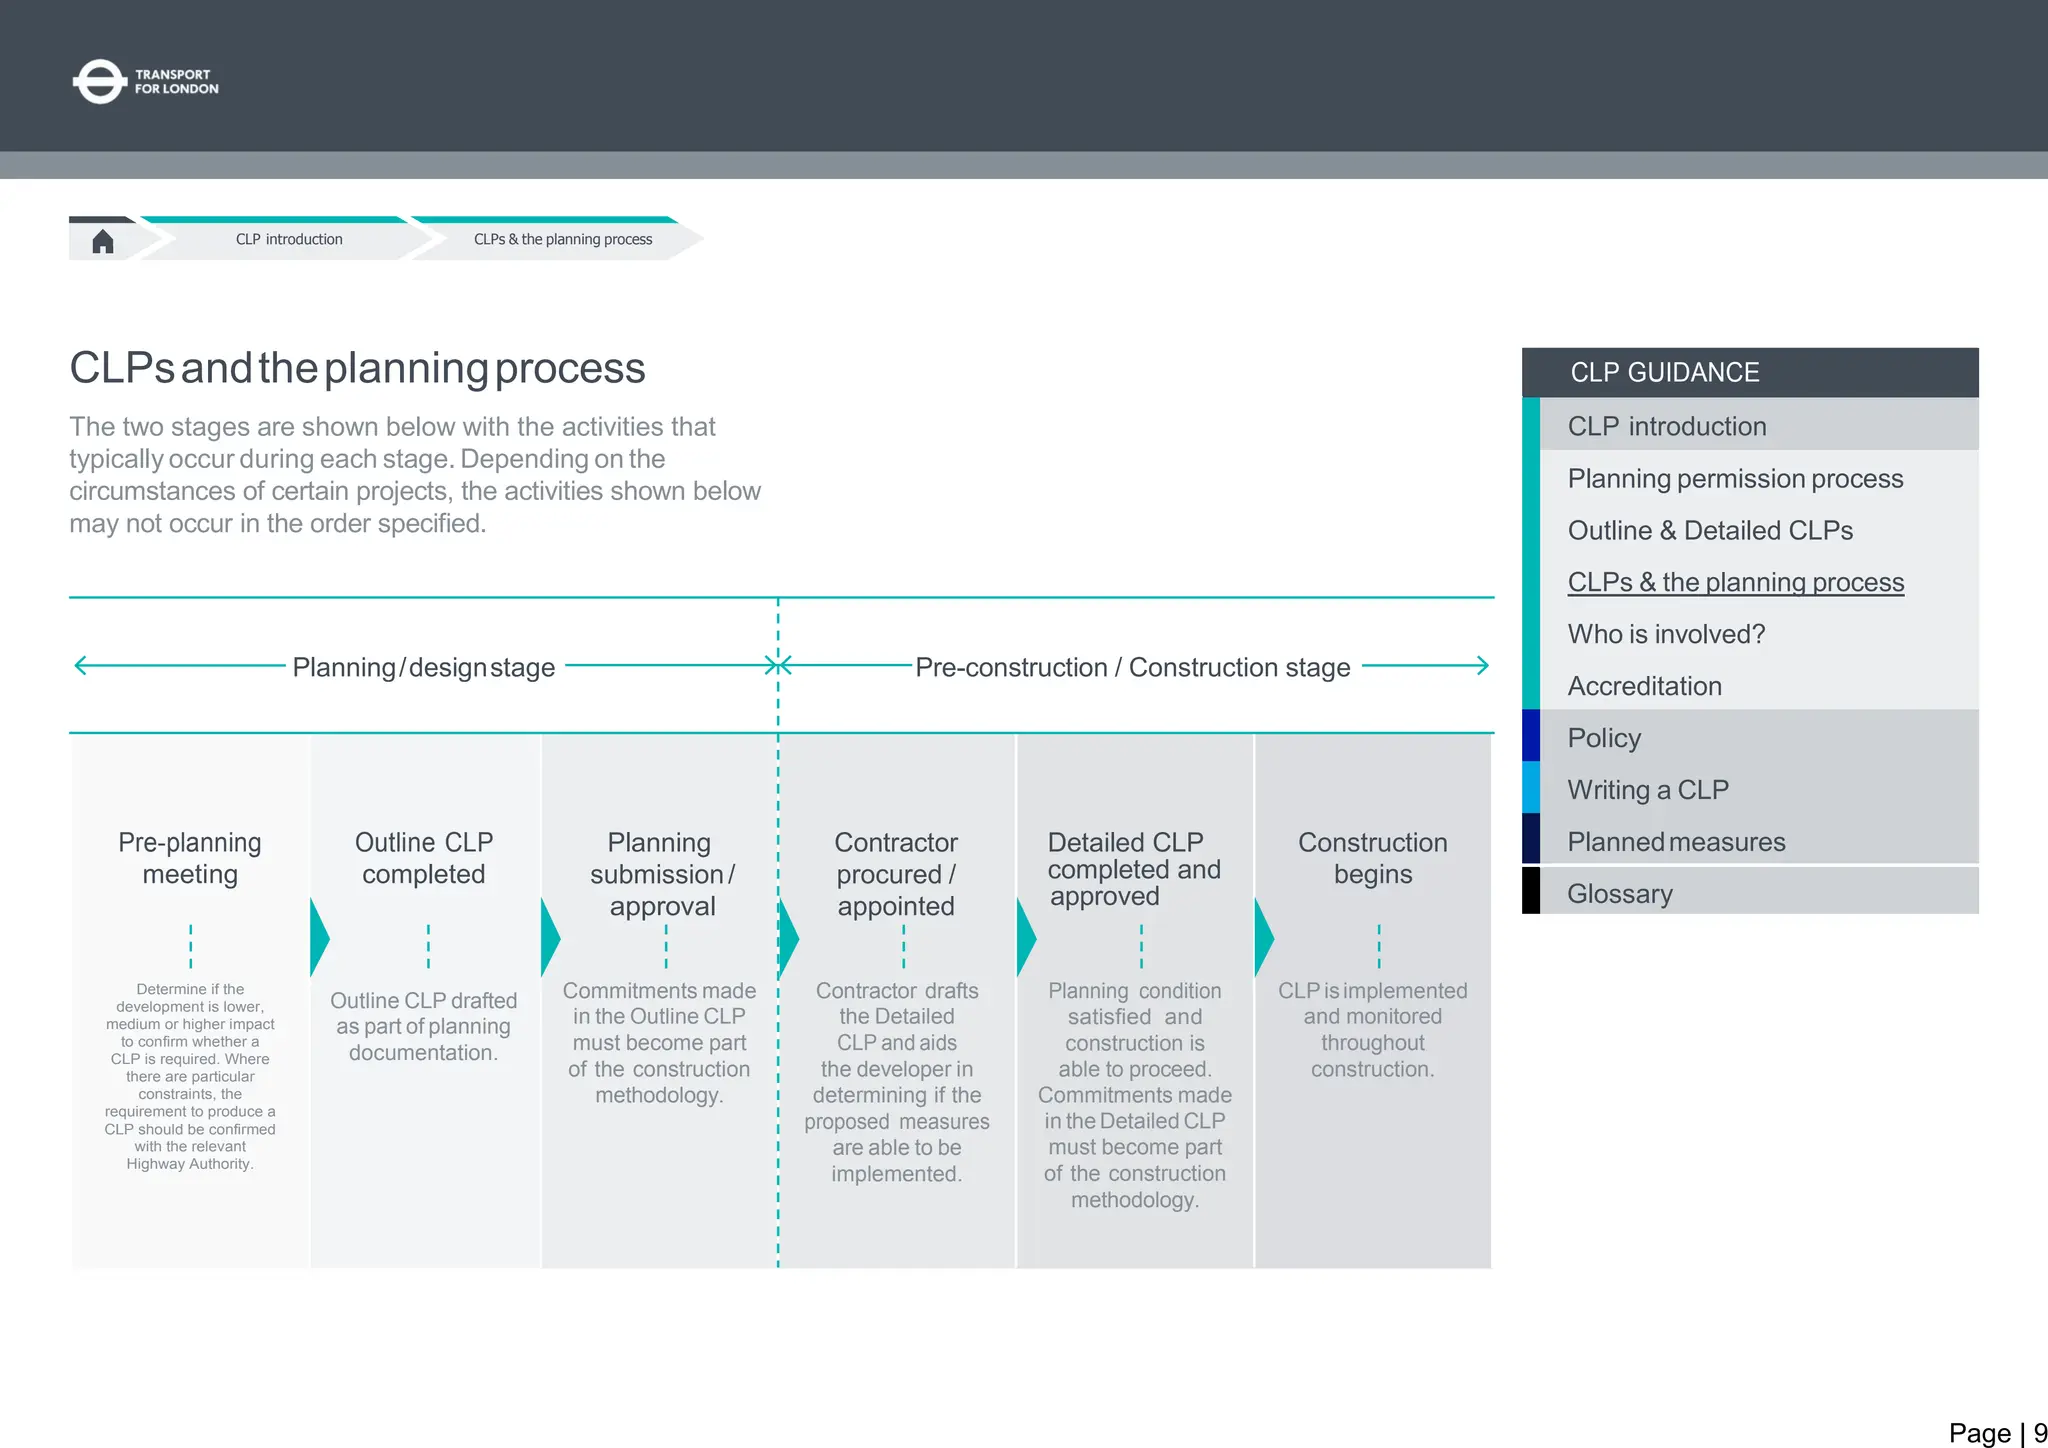
Task: Click underlined CLPs & the planning process link
Action: pyautogui.click(x=1735, y=583)
